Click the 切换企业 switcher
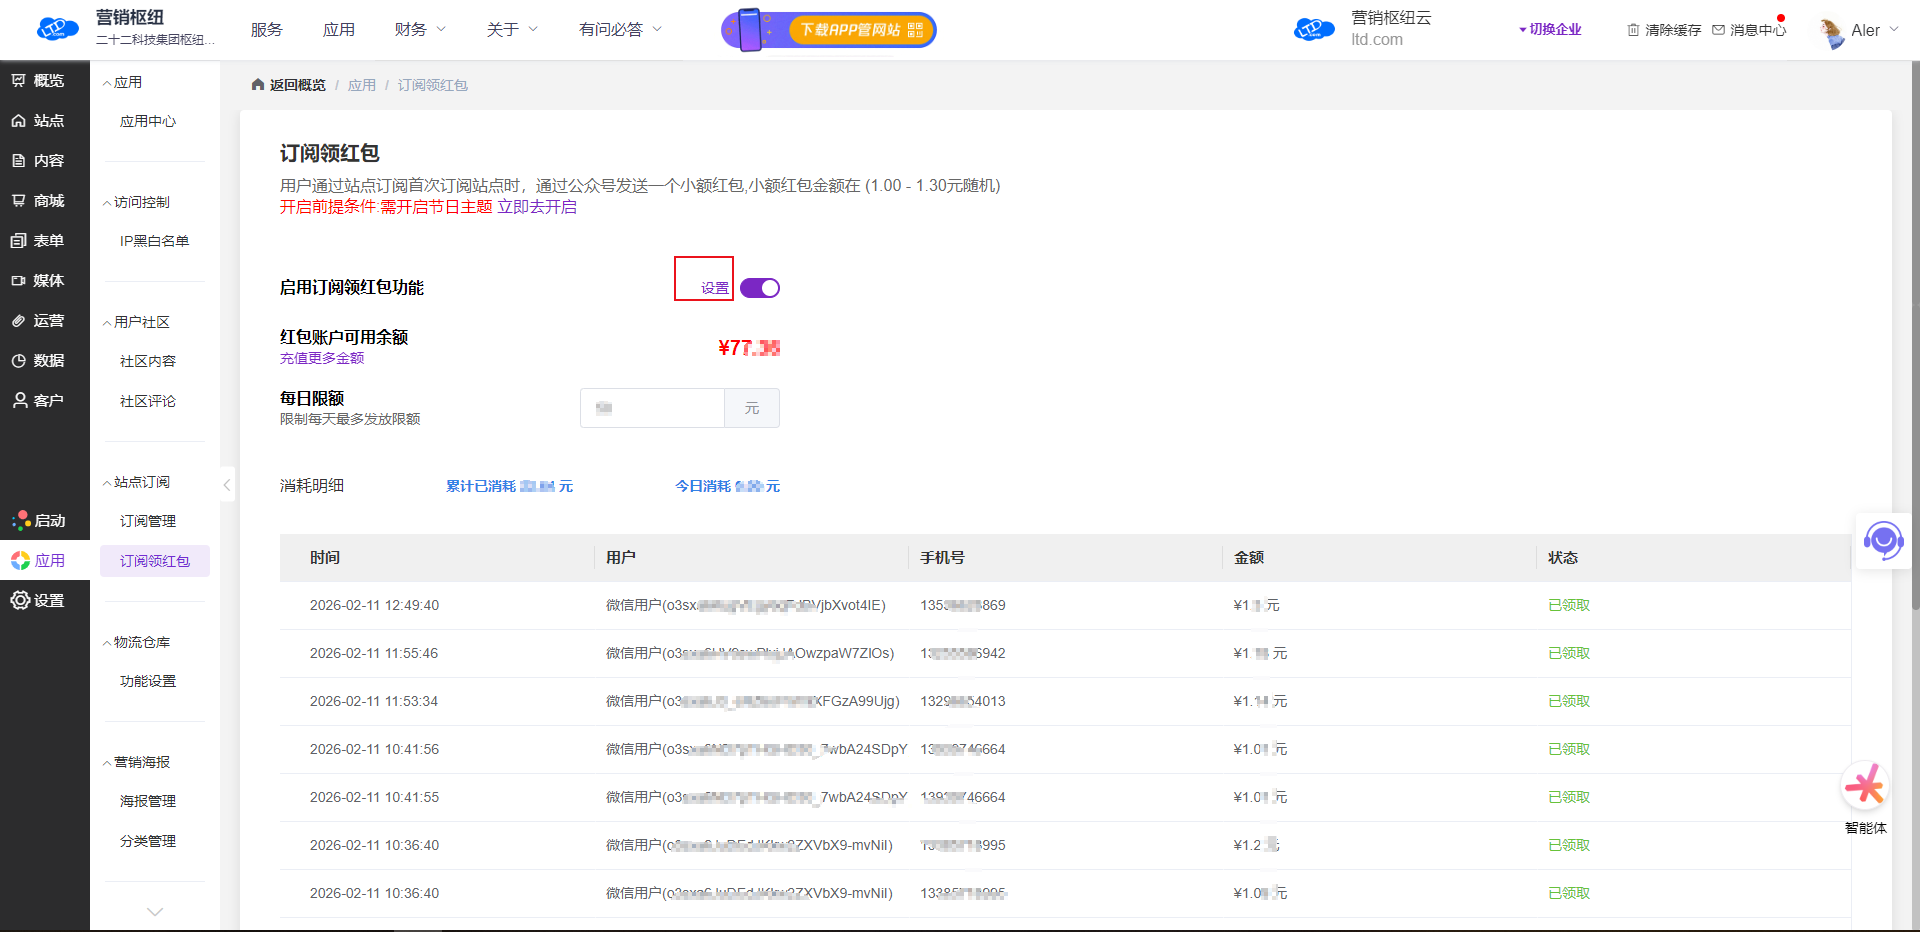Viewport: 1920px width, 932px height. tap(1551, 30)
